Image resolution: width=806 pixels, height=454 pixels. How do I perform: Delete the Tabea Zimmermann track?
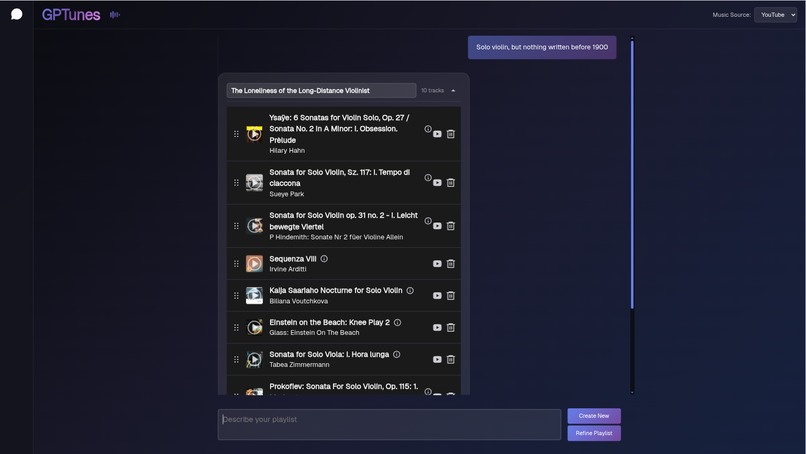[x=451, y=359]
